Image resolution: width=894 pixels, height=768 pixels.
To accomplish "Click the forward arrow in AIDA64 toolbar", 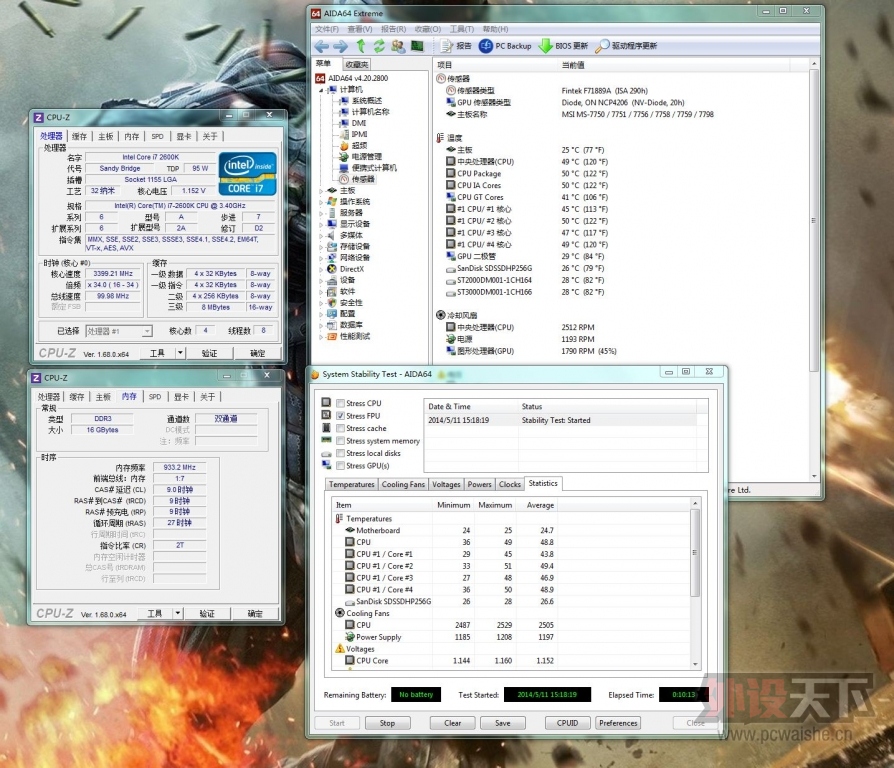I will [340, 46].
